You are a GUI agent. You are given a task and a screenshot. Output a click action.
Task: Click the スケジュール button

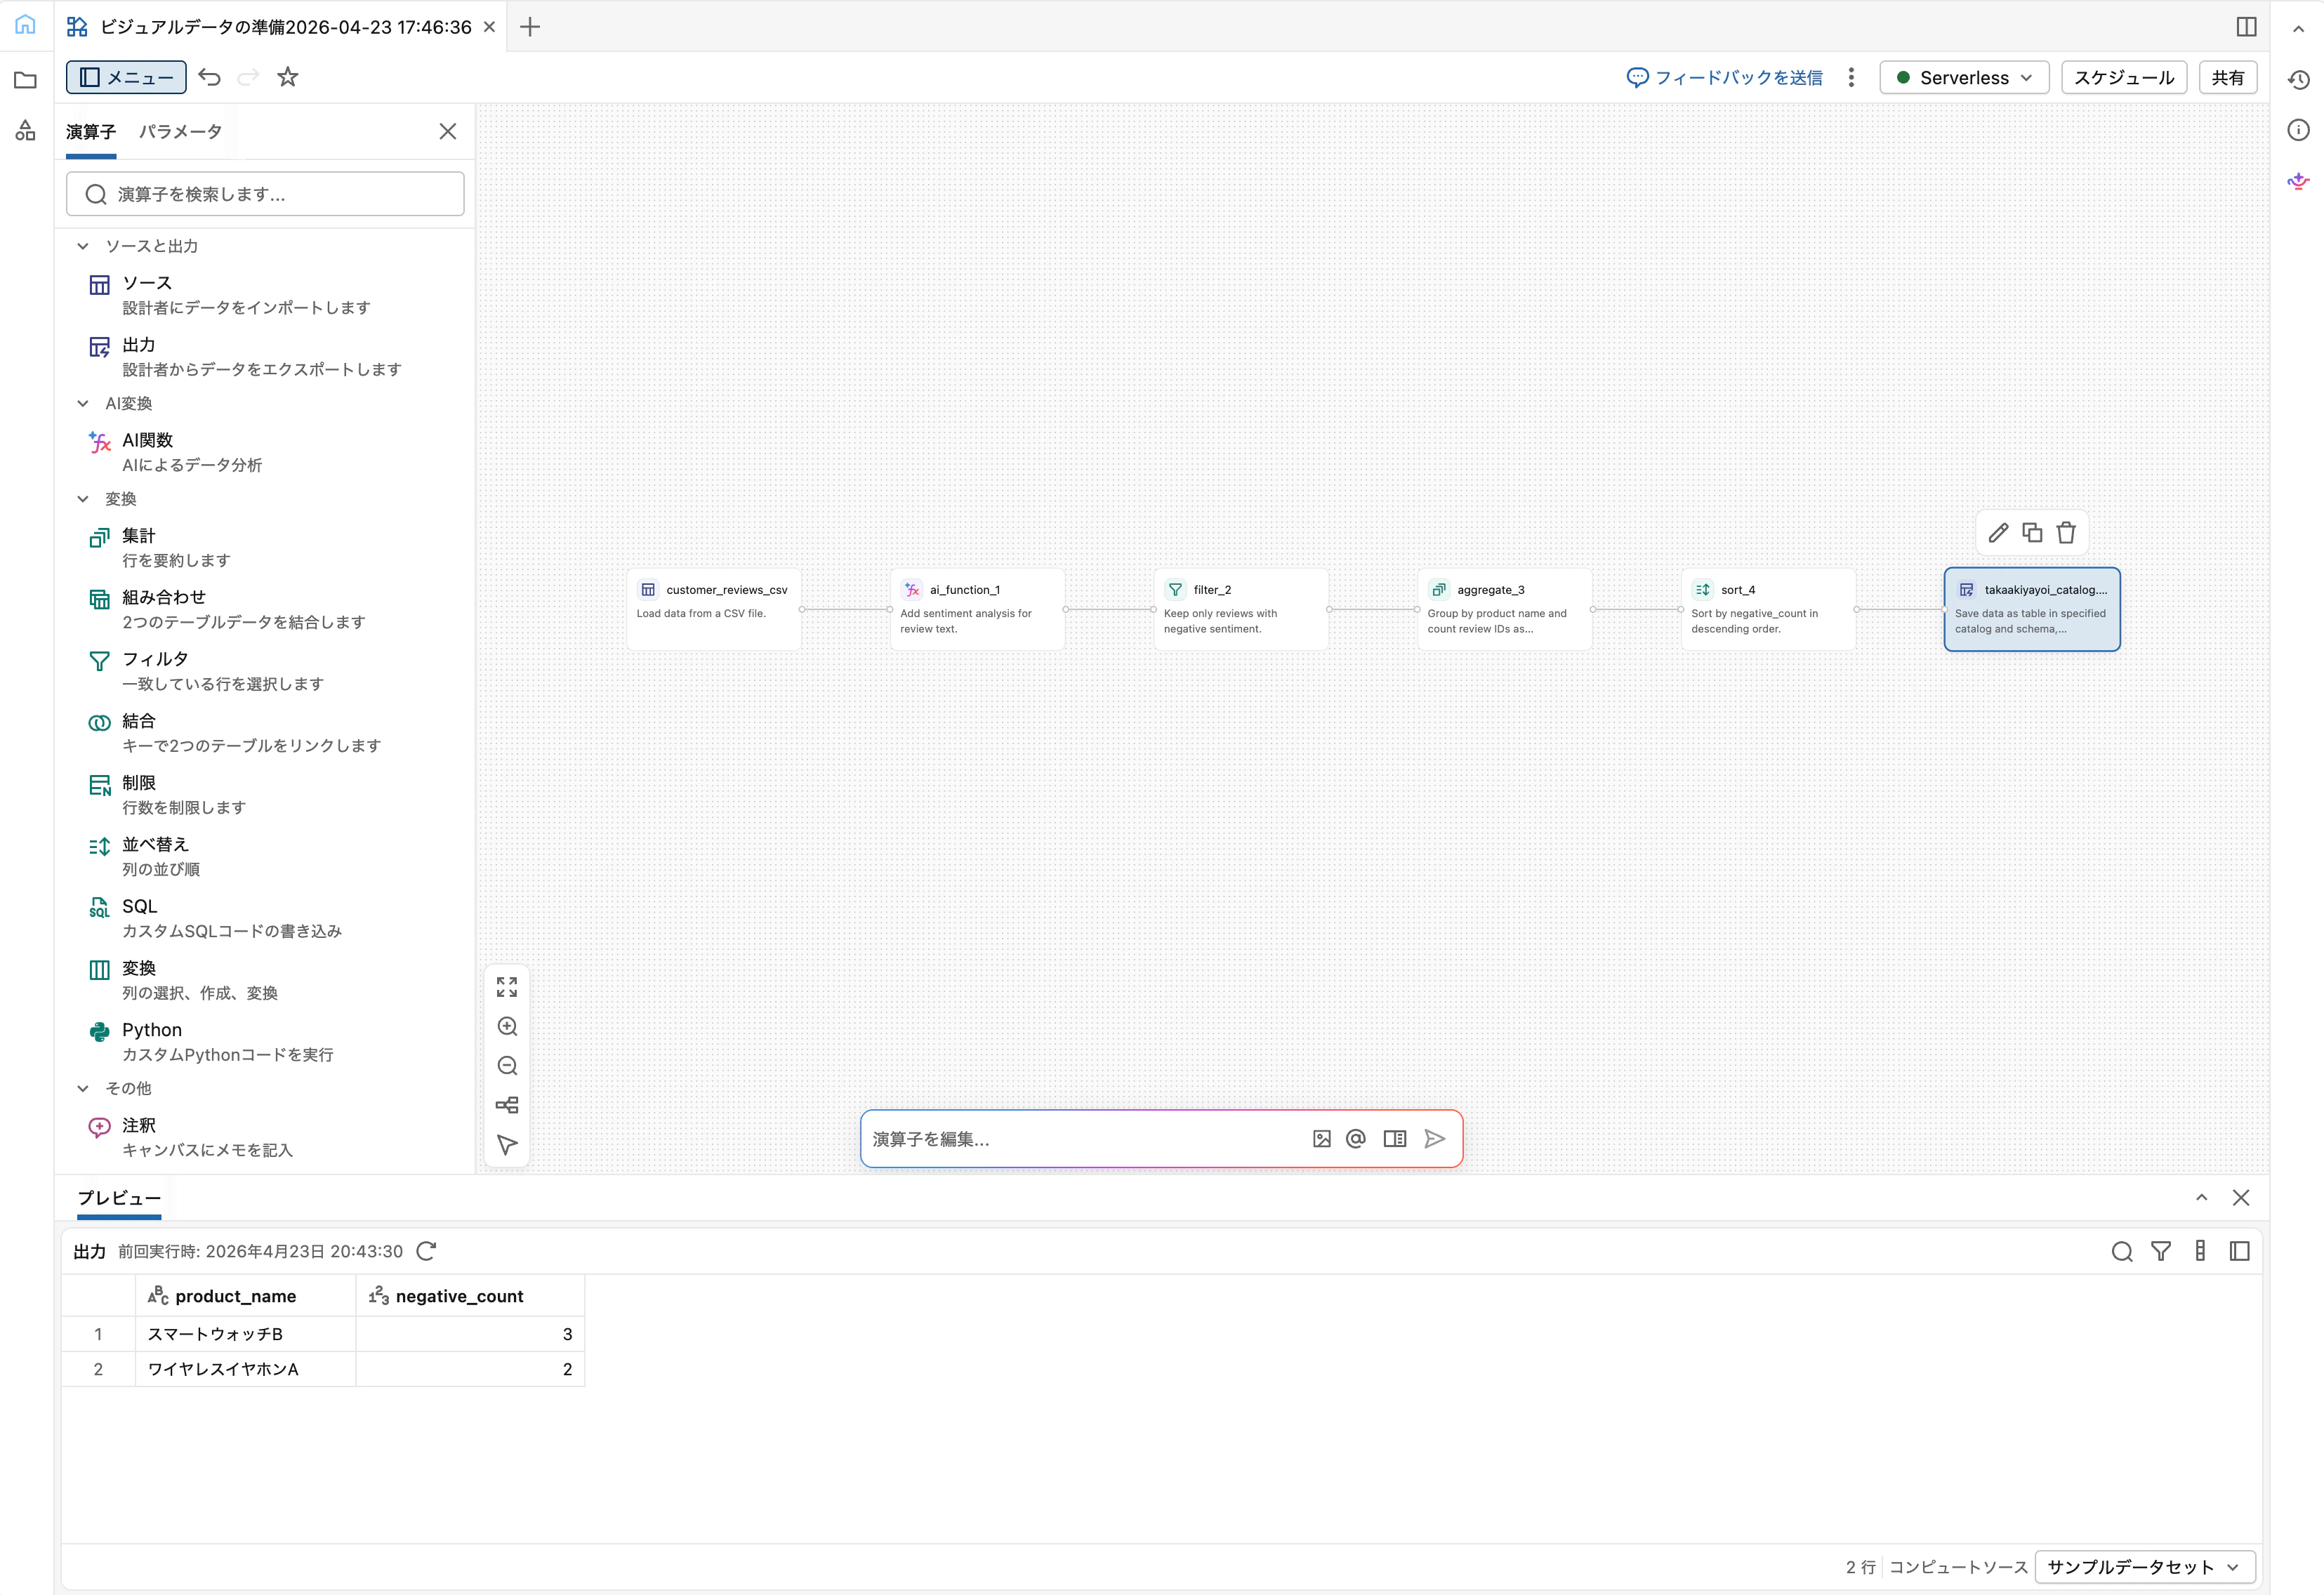[x=2123, y=77]
